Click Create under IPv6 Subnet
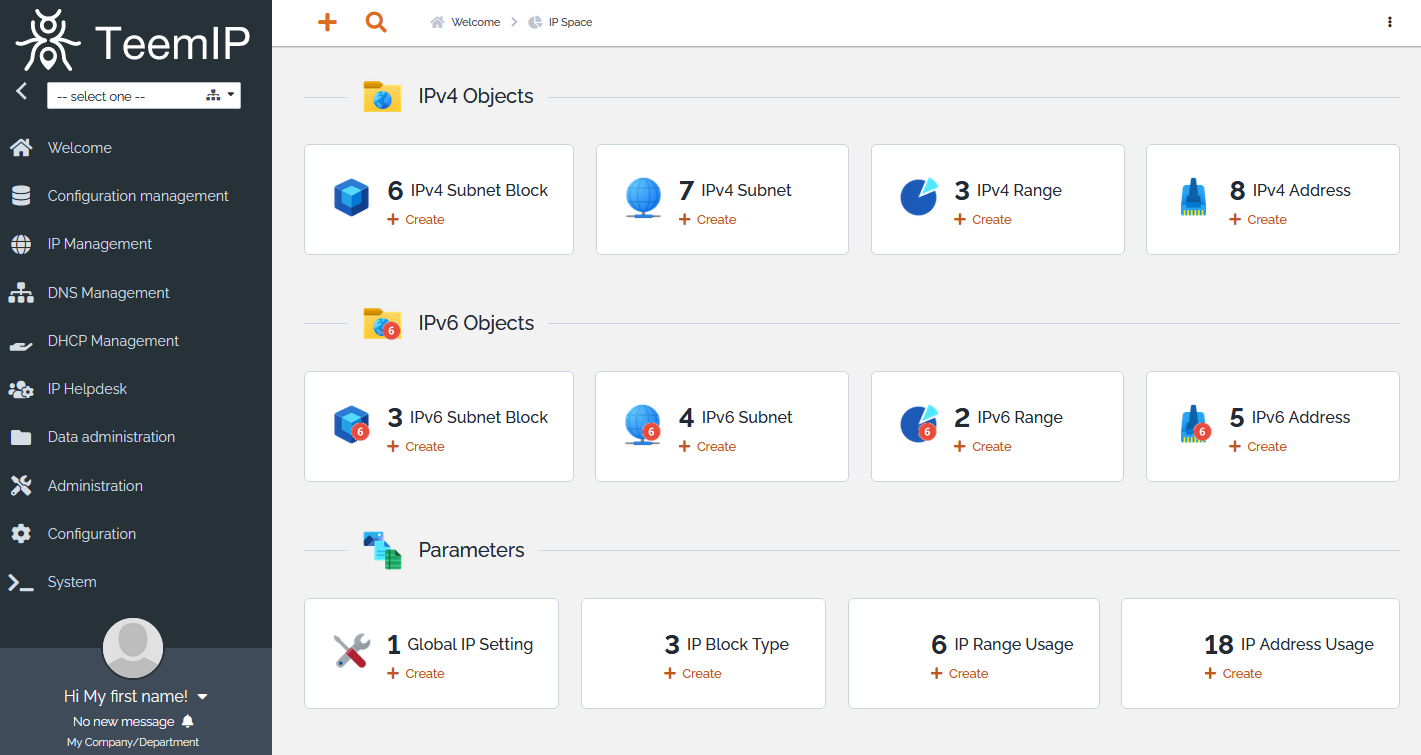Image resolution: width=1421 pixels, height=755 pixels. pyautogui.click(x=715, y=447)
